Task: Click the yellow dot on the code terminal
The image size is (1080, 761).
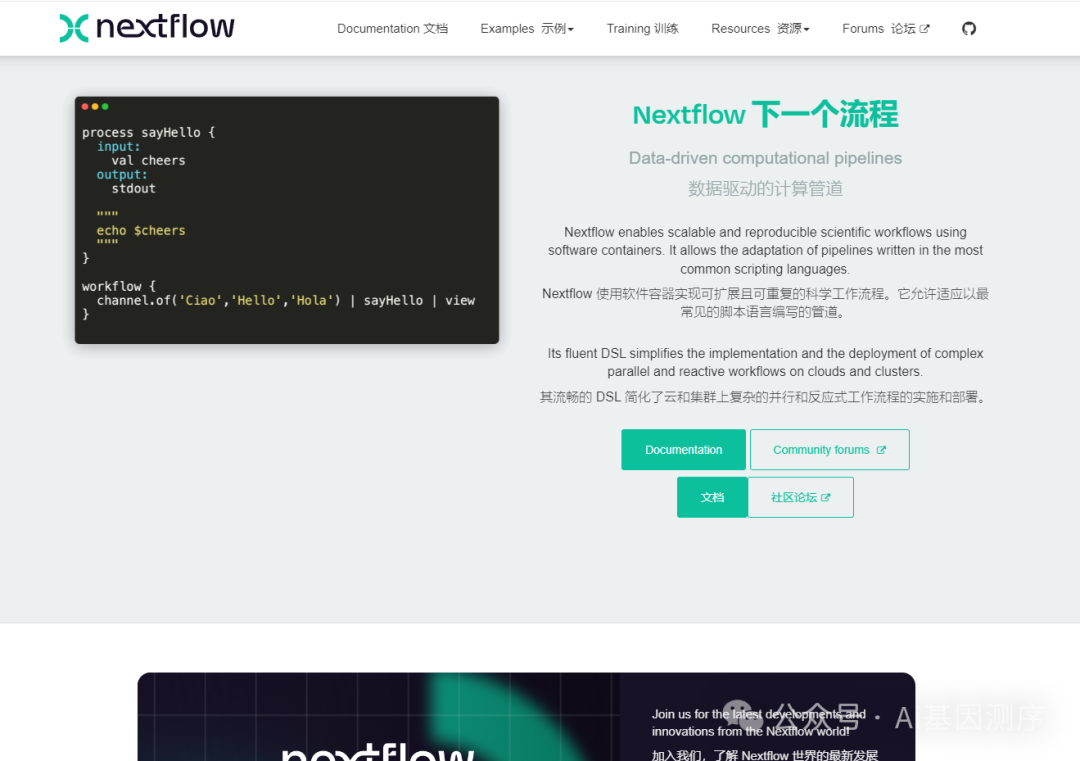Action: [95, 106]
